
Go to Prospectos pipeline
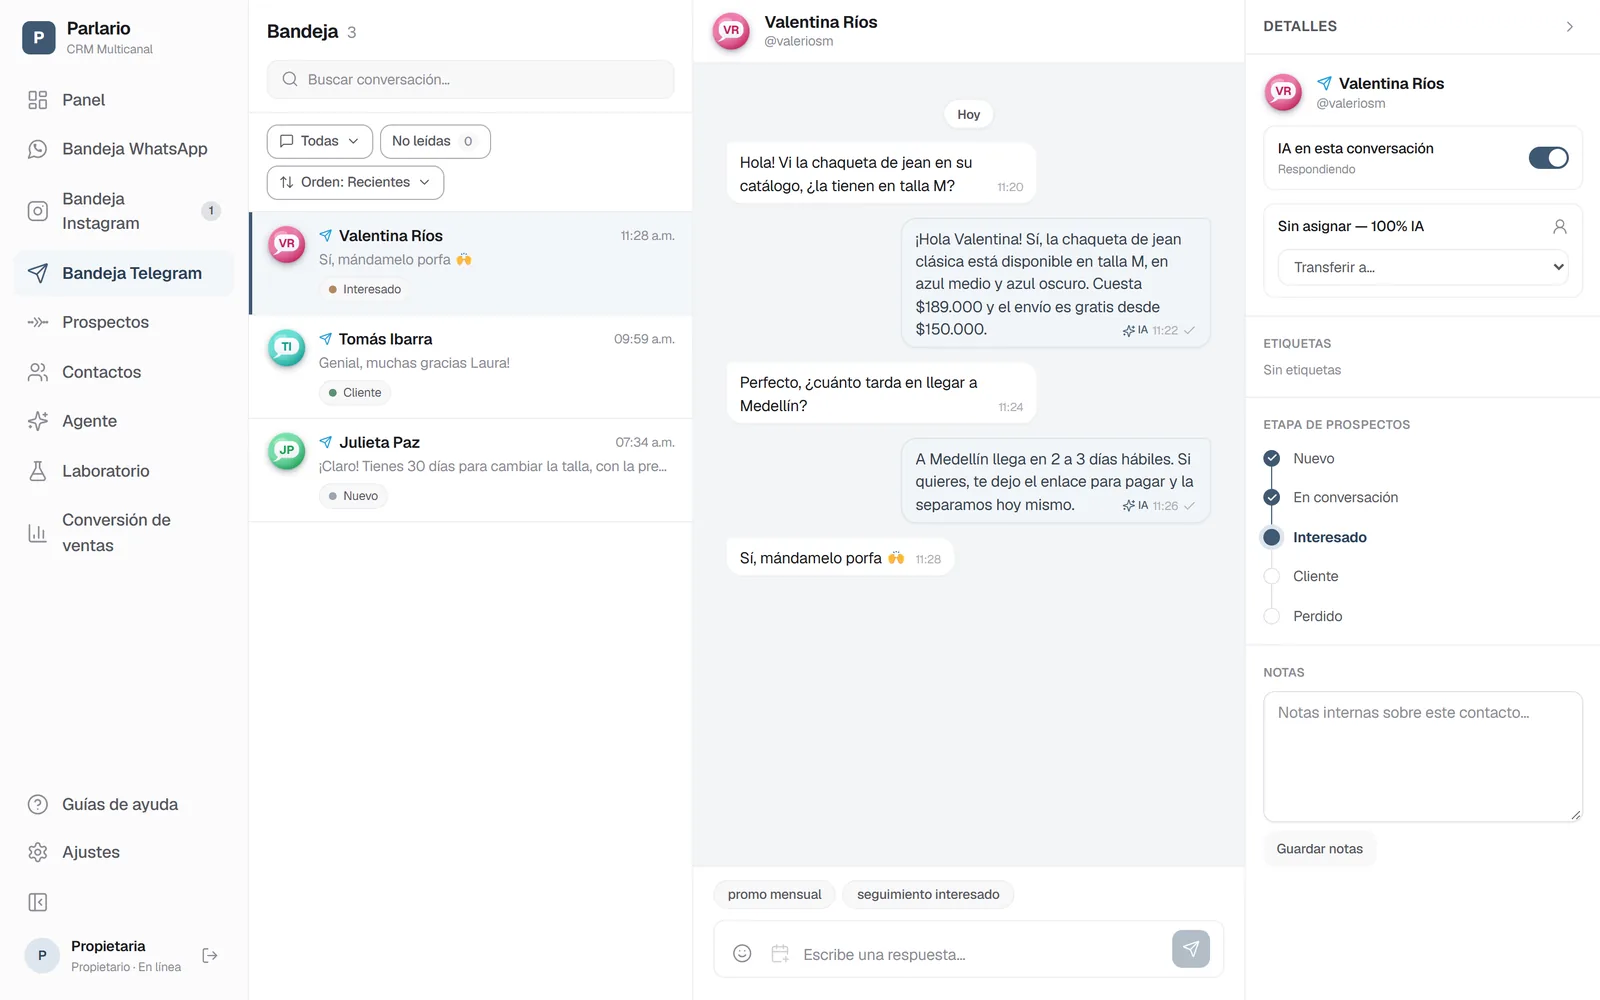pos(124,322)
